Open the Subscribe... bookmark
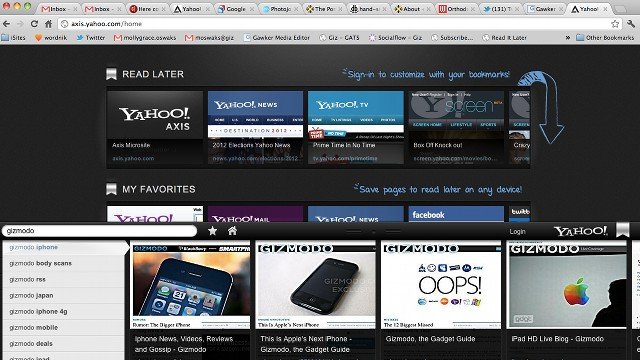Viewport: 640px width, 360px height. coord(452,38)
